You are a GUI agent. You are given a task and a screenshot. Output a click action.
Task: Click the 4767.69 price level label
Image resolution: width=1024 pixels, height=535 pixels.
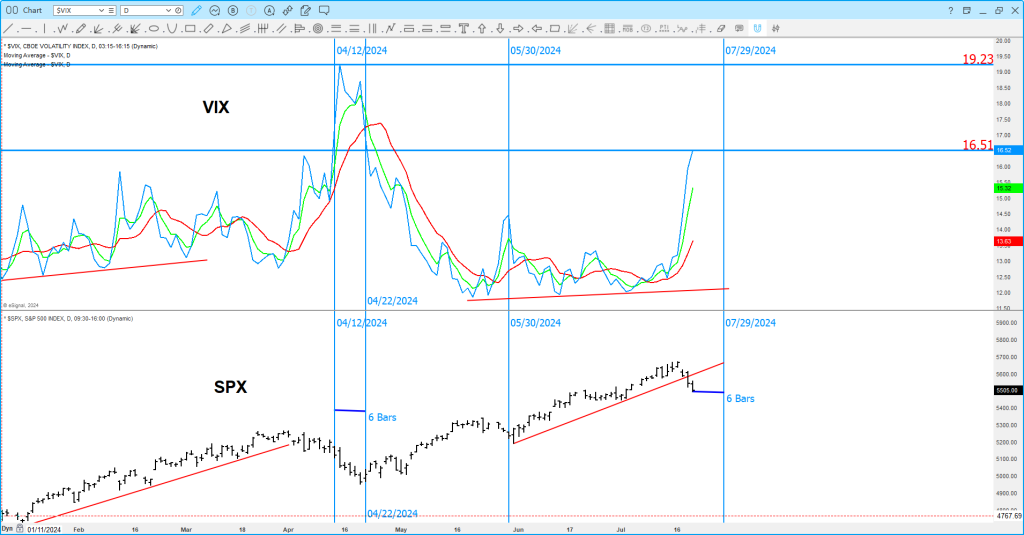[1009, 516]
